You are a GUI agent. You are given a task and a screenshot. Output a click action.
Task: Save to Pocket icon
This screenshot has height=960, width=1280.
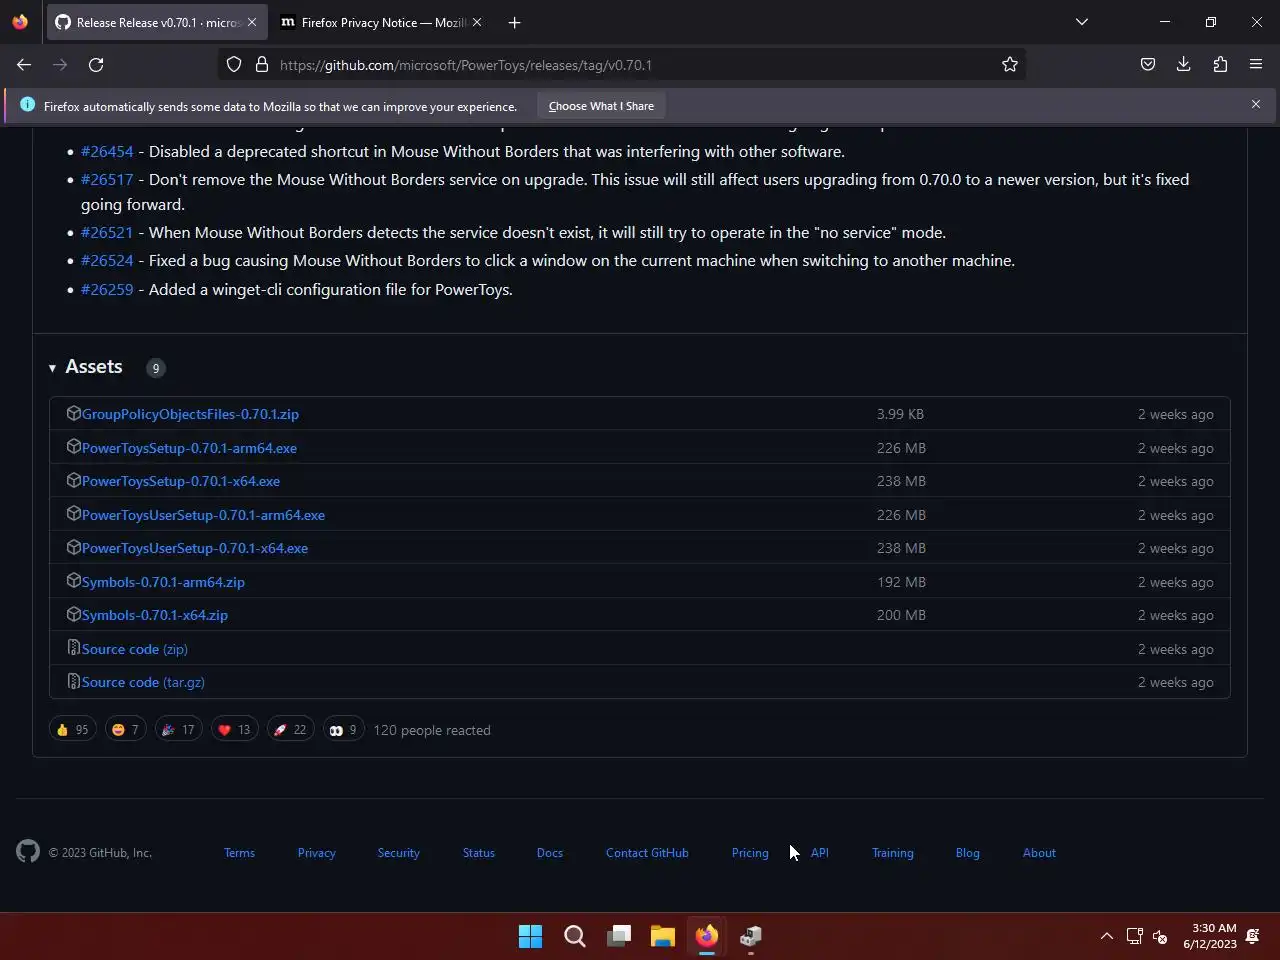1148,65
